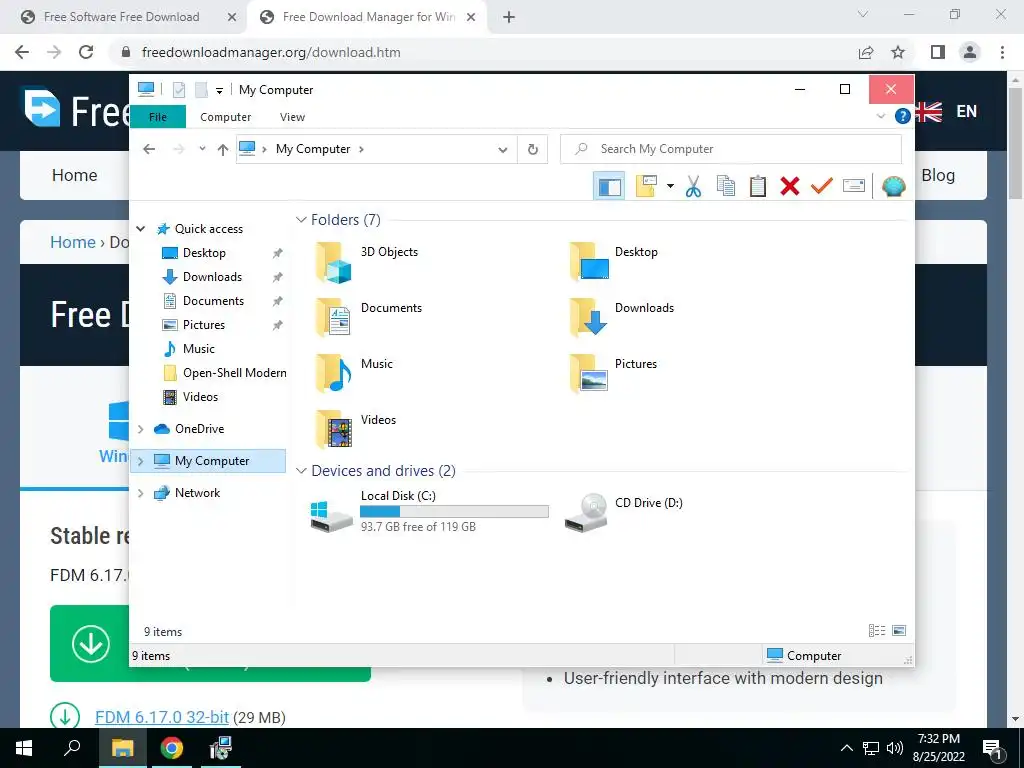
Task: Click the folder options toolbar icon
Action: (646, 186)
